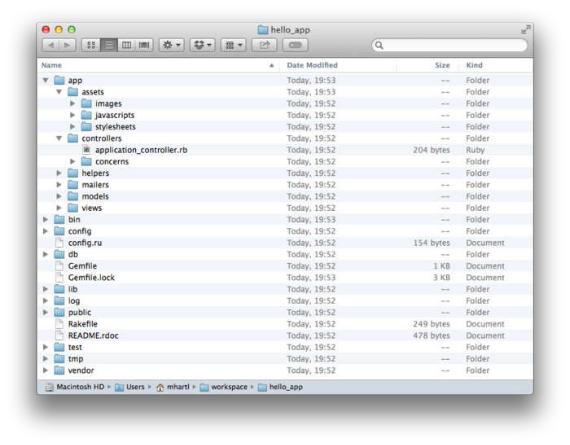Select the db folder icon
570x445 pixels.
(x=59, y=254)
